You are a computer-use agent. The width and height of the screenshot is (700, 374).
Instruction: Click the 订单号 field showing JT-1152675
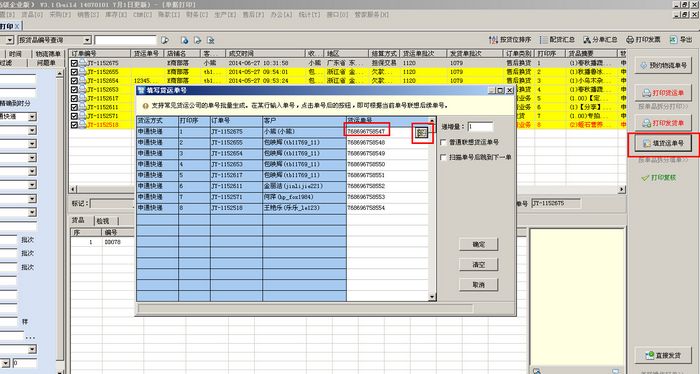[556, 204]
